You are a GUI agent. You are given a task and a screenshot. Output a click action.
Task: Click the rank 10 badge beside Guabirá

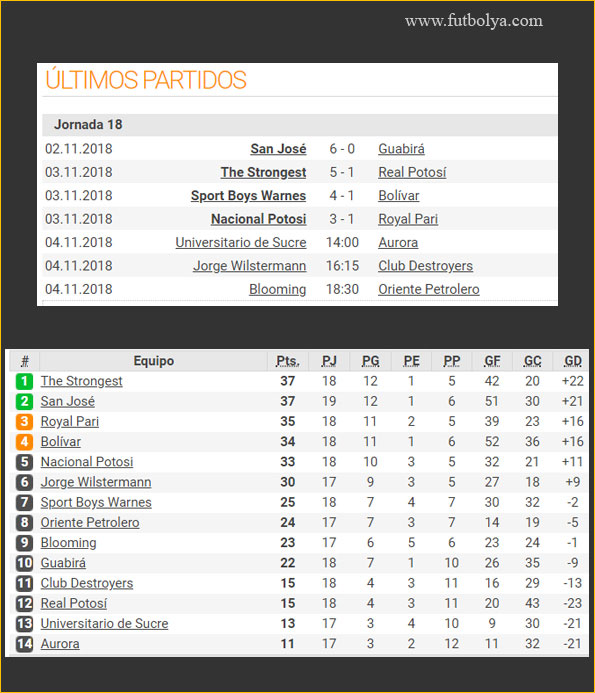click(x=24, y=563)
